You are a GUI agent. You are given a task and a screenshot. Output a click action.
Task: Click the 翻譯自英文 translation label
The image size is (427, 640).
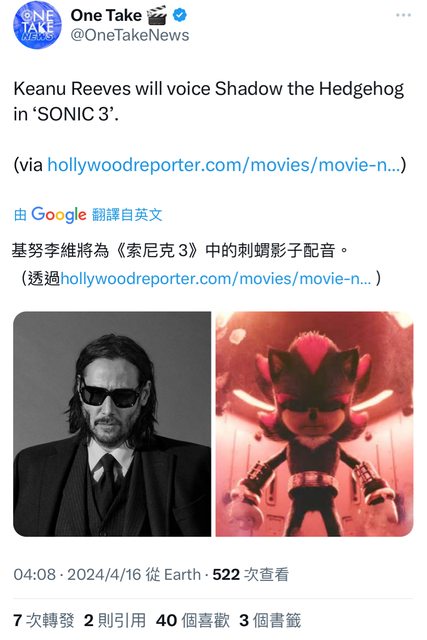pos(127,215)
